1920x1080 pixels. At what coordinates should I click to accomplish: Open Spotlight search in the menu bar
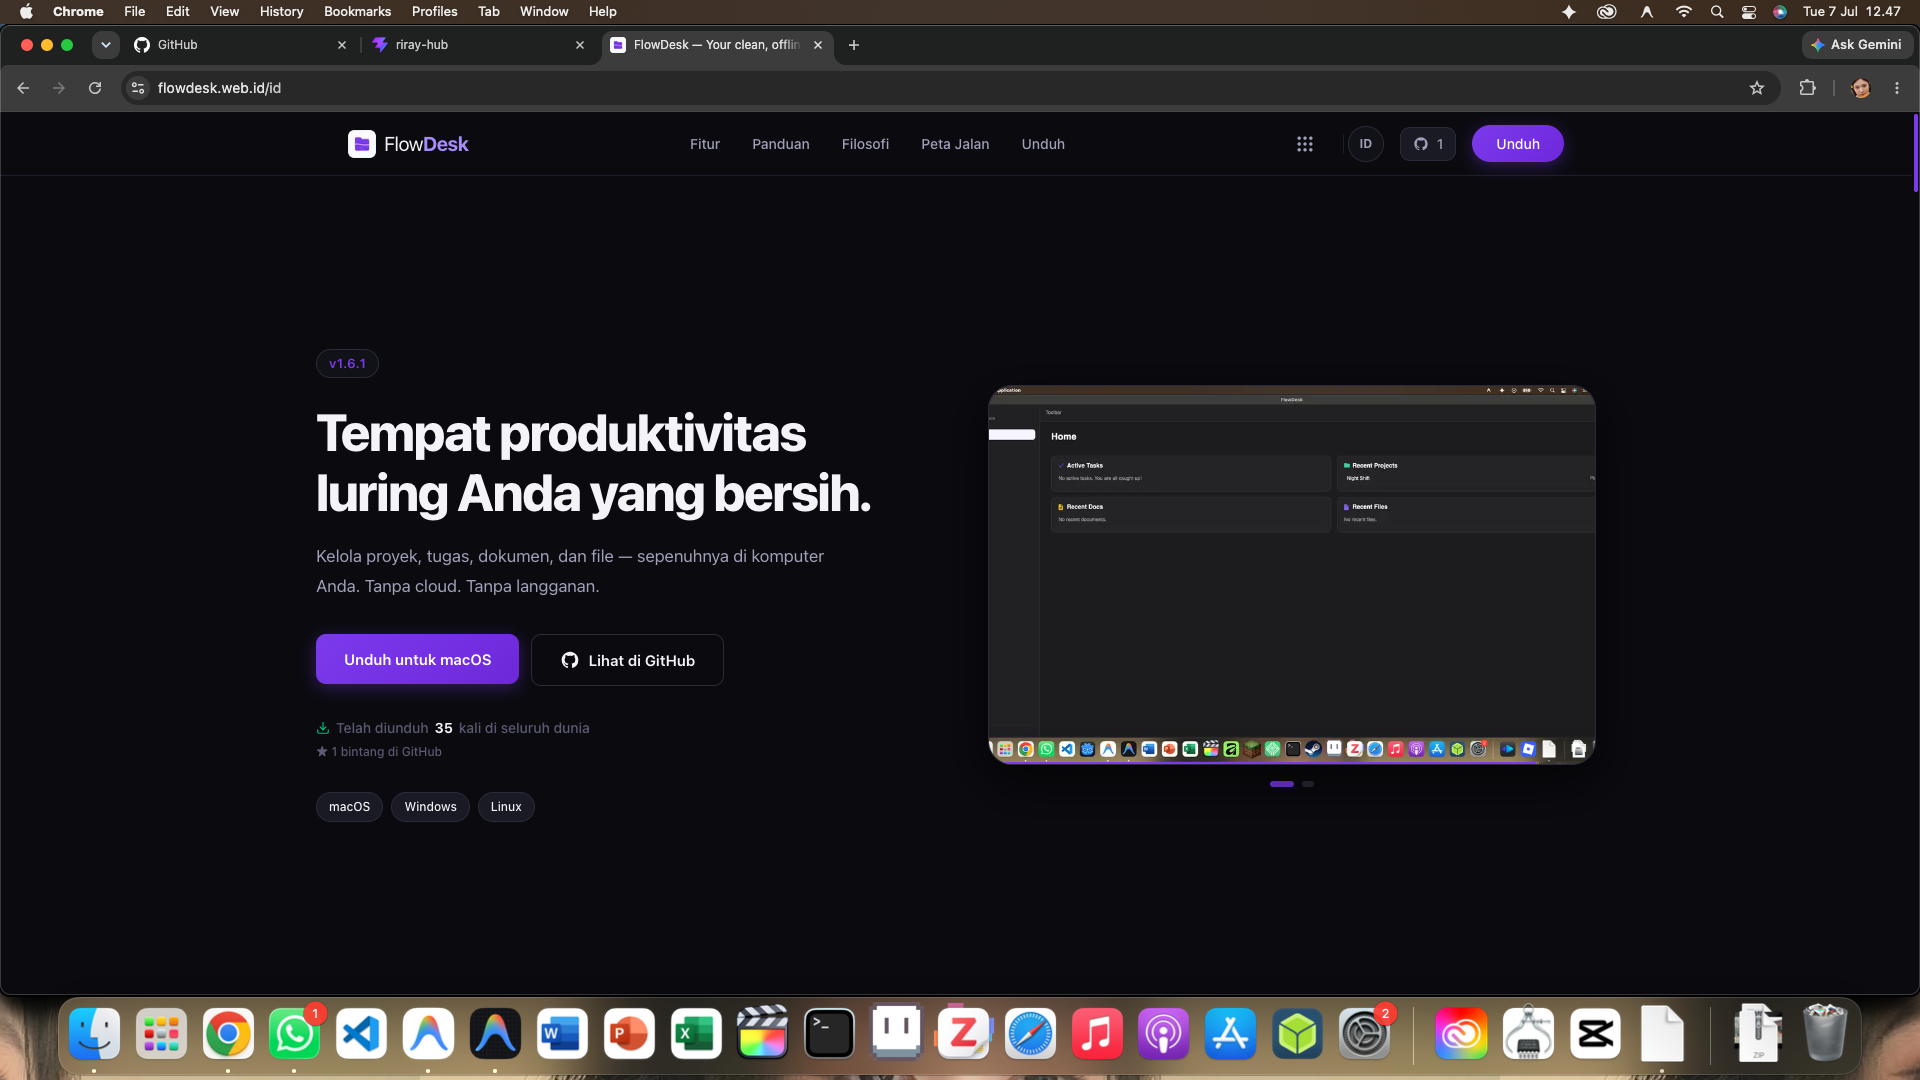pyautogui.click(x=1717, y=12)
